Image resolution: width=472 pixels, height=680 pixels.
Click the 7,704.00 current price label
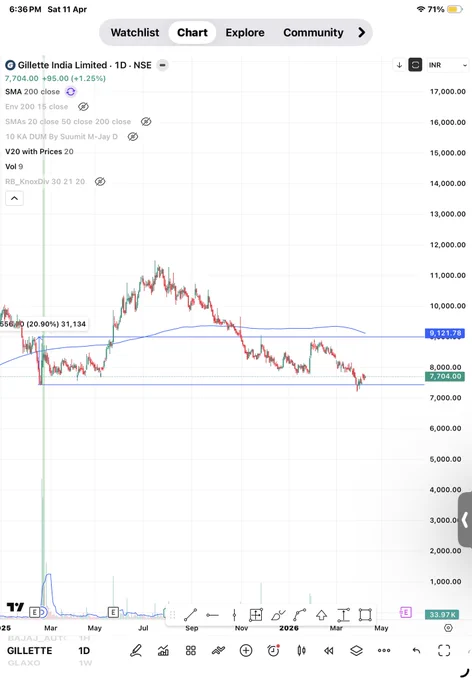445,376
